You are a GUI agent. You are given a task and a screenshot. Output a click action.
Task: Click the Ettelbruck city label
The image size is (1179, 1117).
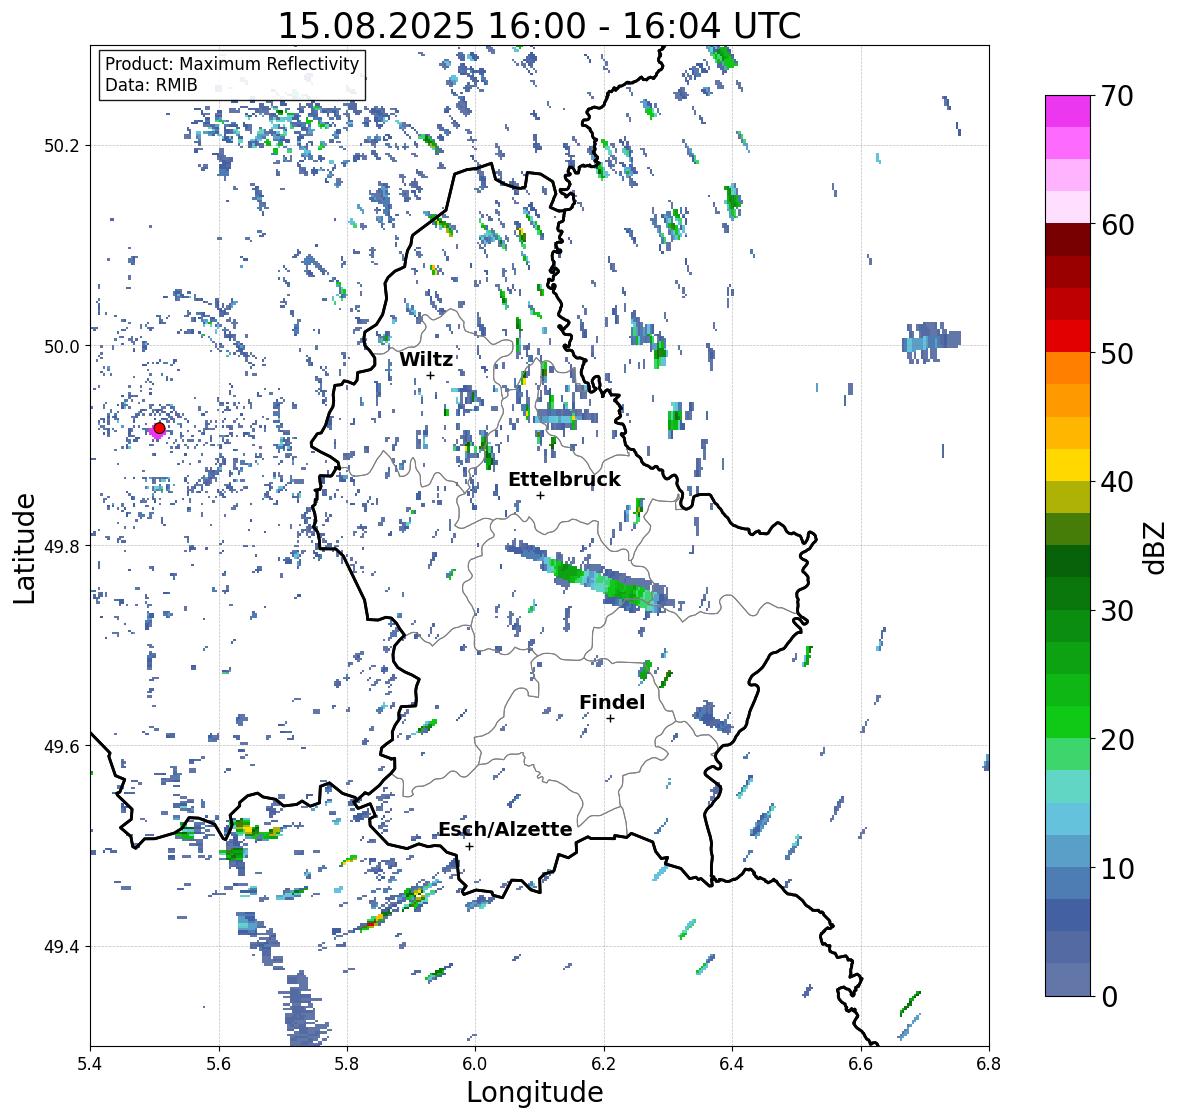(564, 480)
